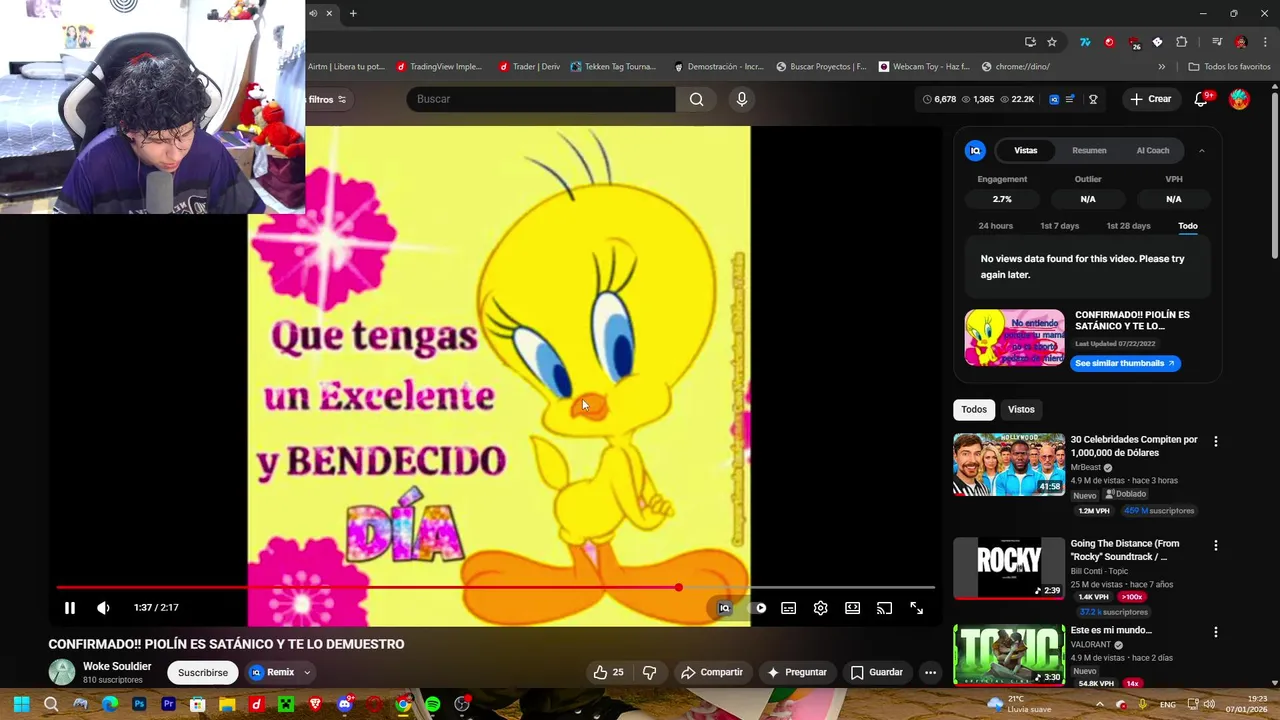This screenshot has width=1280, height=720.
Task: Switch to the AI Coach tab
Action: pos(1152,150)
